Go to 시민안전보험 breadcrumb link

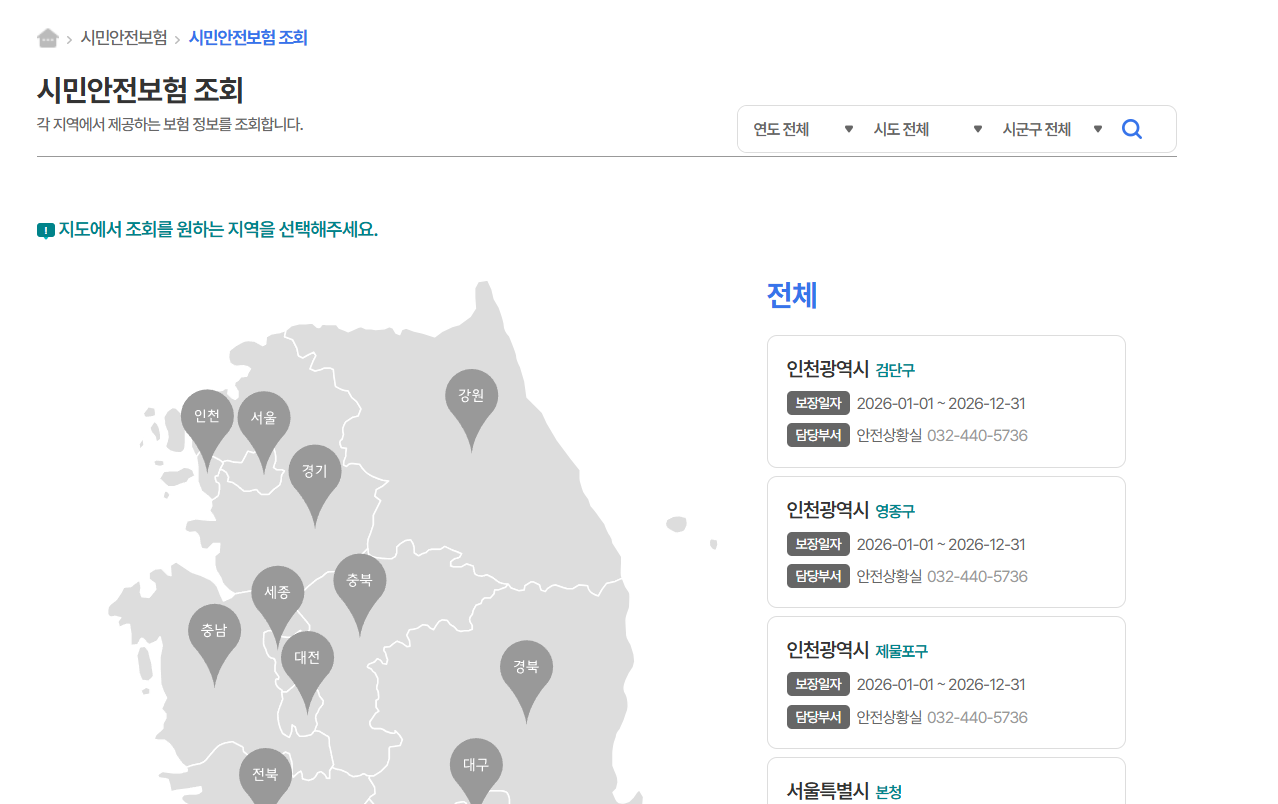[x=124, y=38]
